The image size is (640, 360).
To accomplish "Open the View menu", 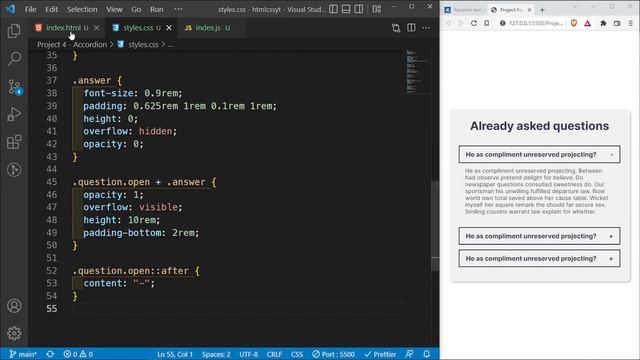I will [x=114, y=9].
